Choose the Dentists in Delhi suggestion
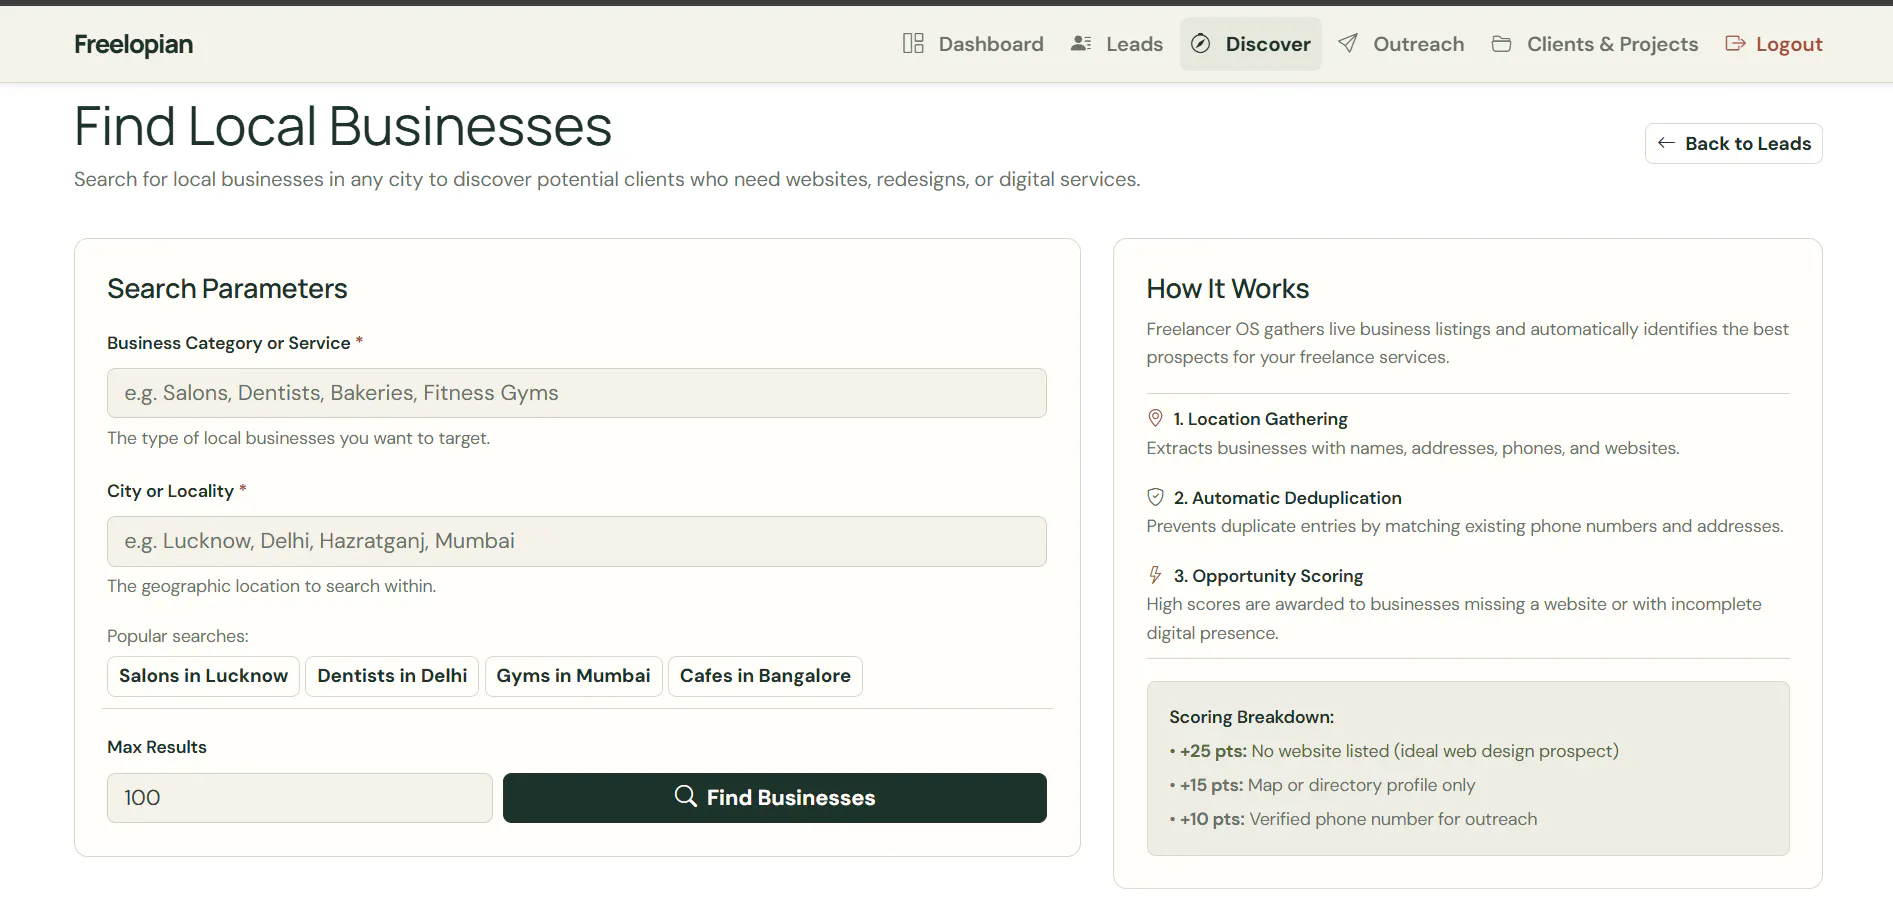Viewport: 1893px width, 901px height. [x=392, y=676]
